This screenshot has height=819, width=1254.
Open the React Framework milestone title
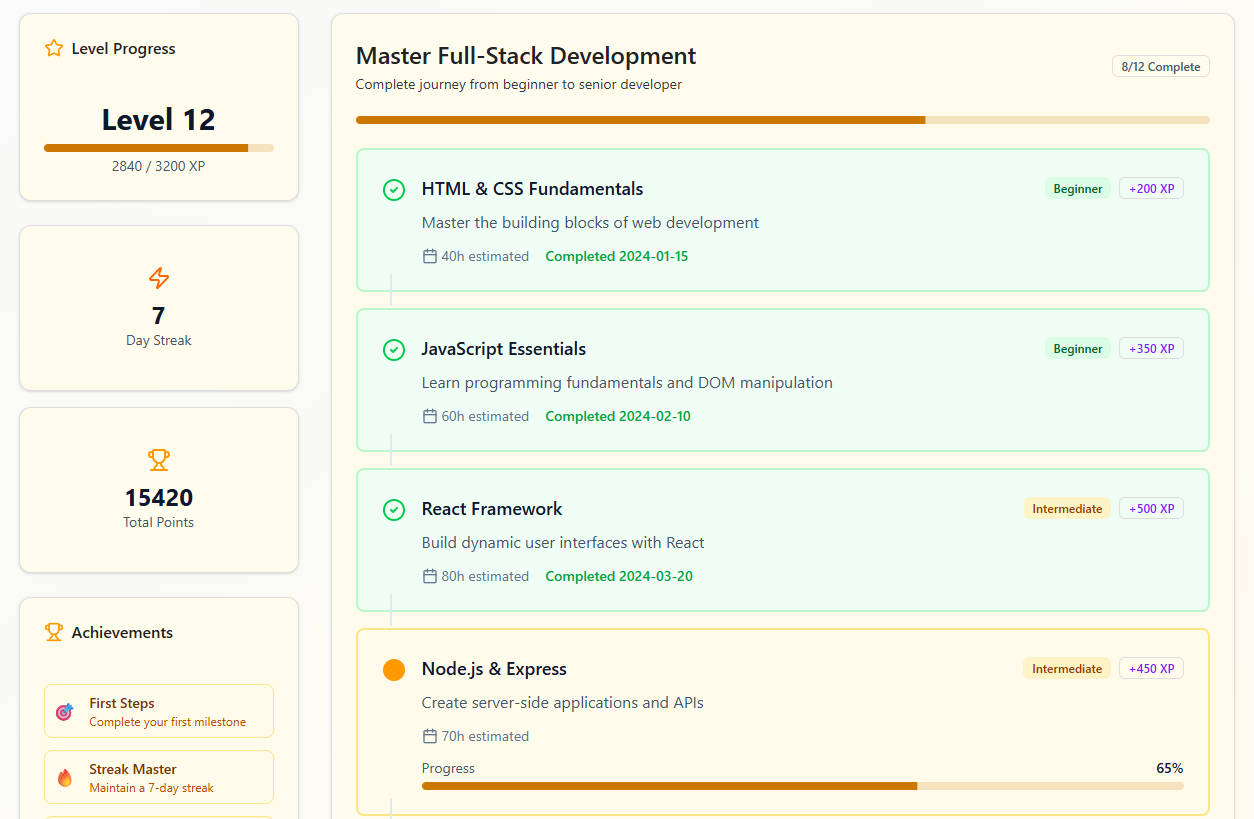(x=492, y=509)
